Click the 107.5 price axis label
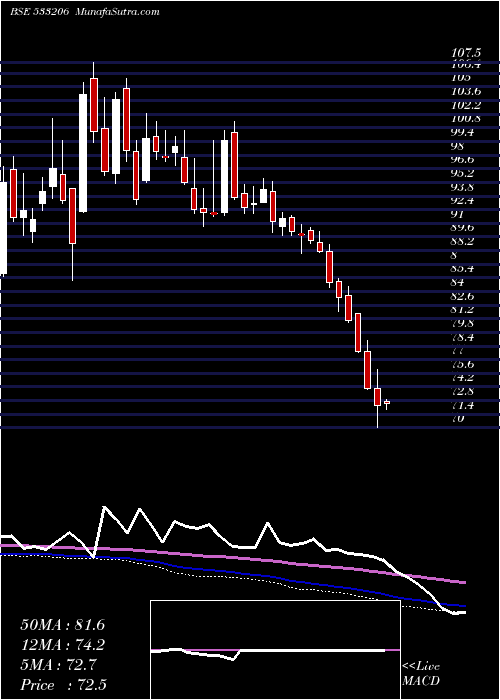Image resolution: width=500 pixels, height=700 pixels. pos(467,53)
